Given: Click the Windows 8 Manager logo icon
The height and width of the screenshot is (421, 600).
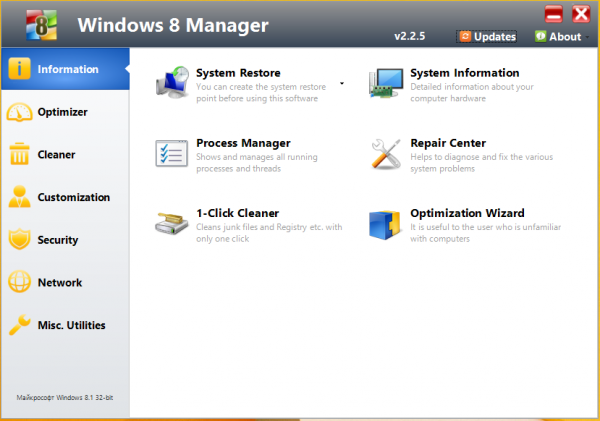Looking at the screenshot, I should [41, 25].
